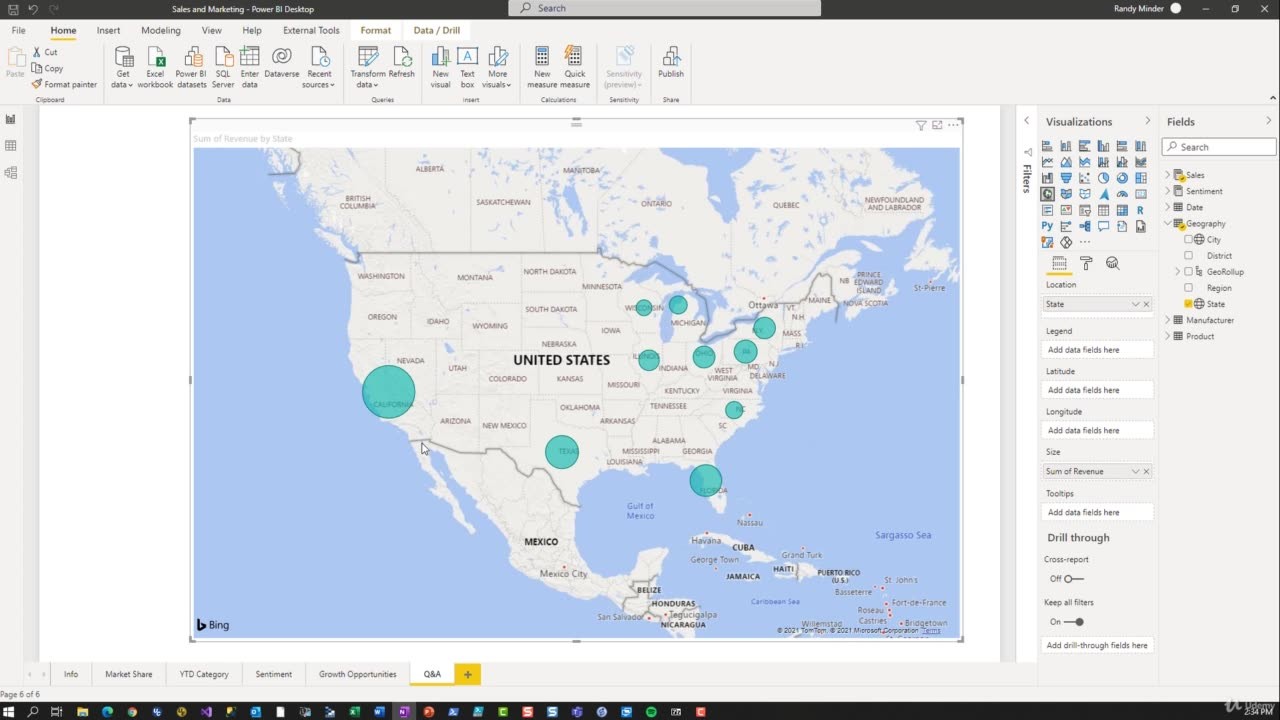Open the Insert ribbon tab
The width and height of the screenshot is (1280, 720).
point(108,30)
